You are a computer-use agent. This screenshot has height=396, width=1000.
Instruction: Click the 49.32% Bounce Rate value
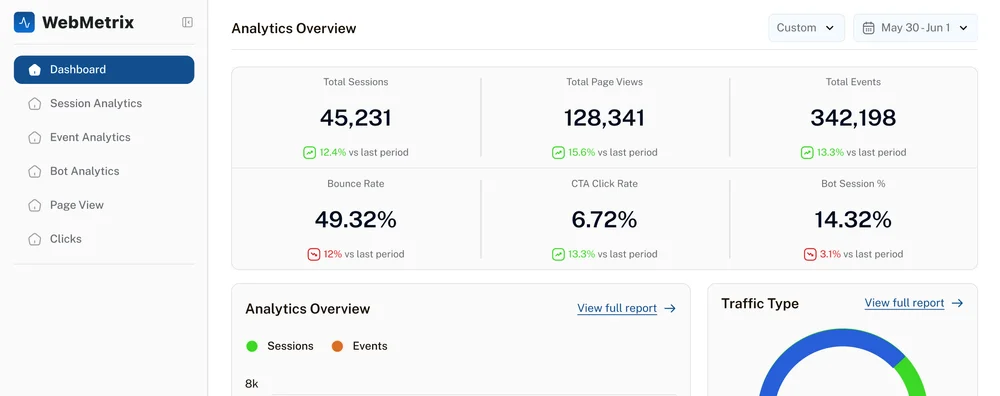[x=355, y=220]
